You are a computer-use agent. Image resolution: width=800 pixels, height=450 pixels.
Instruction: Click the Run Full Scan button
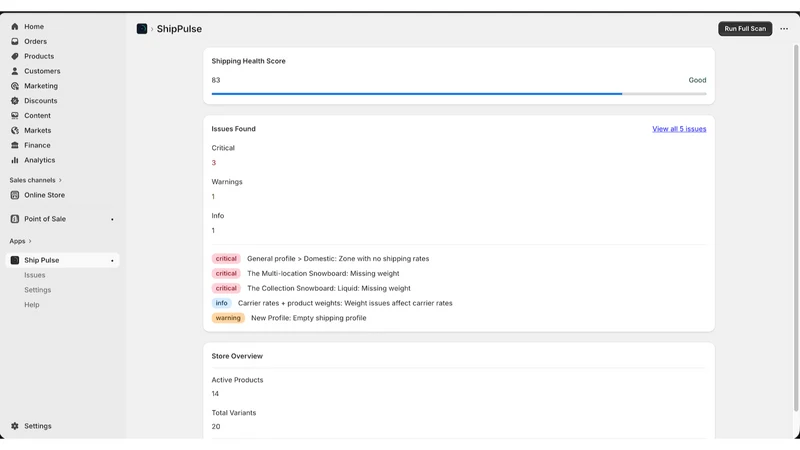click(745, 29)
